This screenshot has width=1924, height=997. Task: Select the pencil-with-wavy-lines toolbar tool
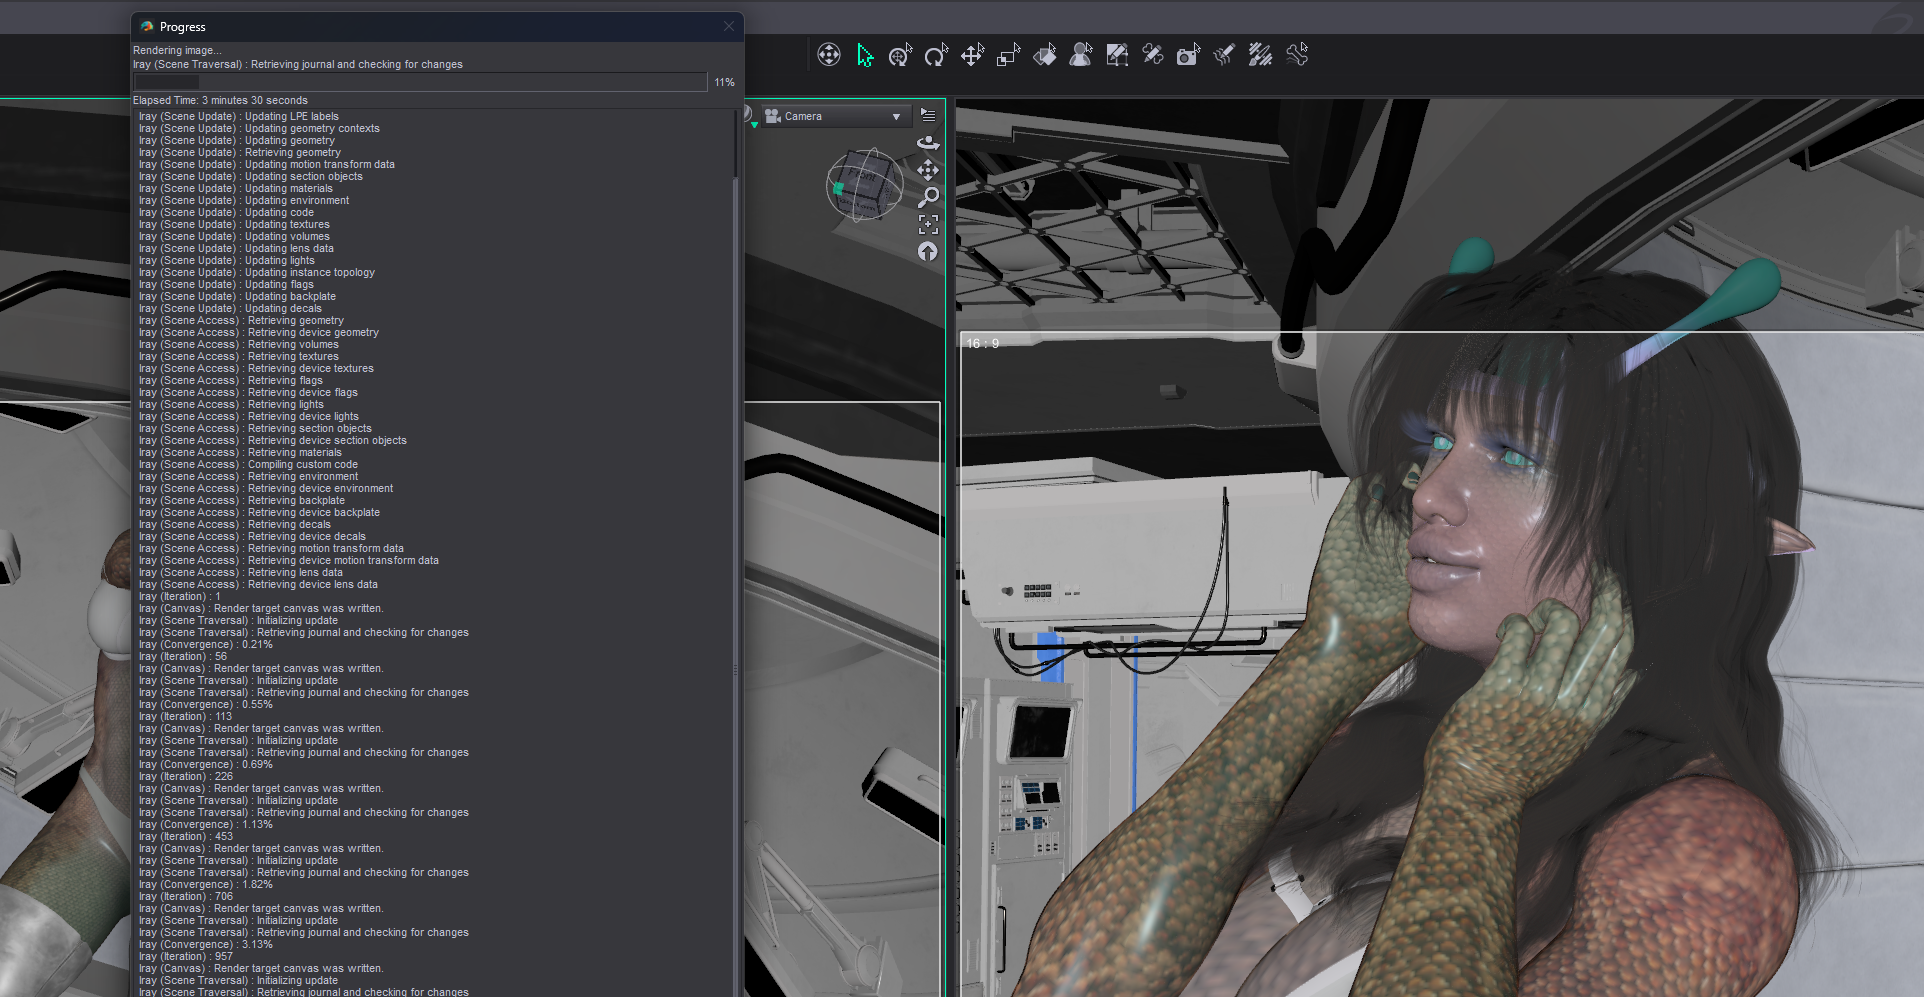click(1224, 55)
